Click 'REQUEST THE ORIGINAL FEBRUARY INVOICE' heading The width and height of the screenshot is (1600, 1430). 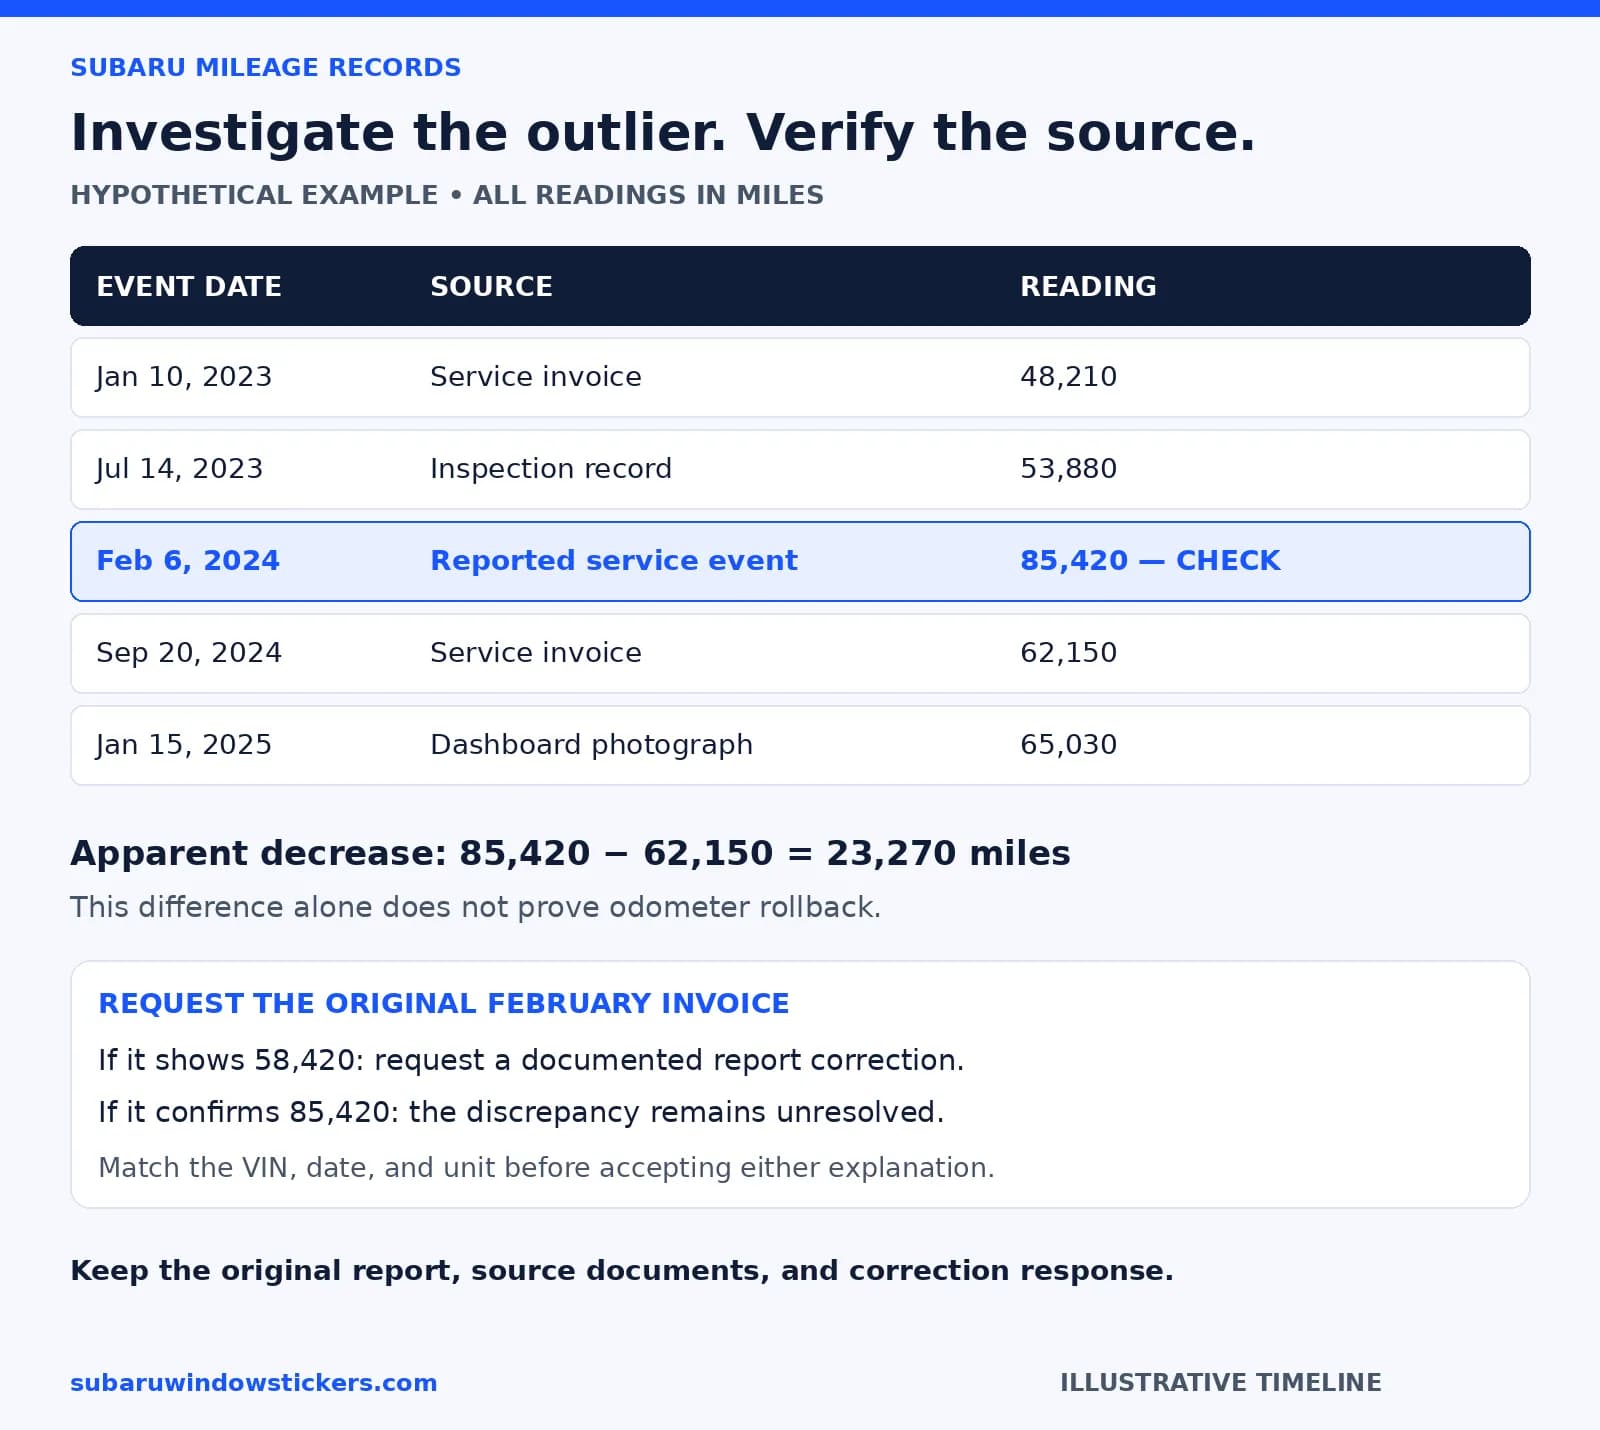point(444,1003)
